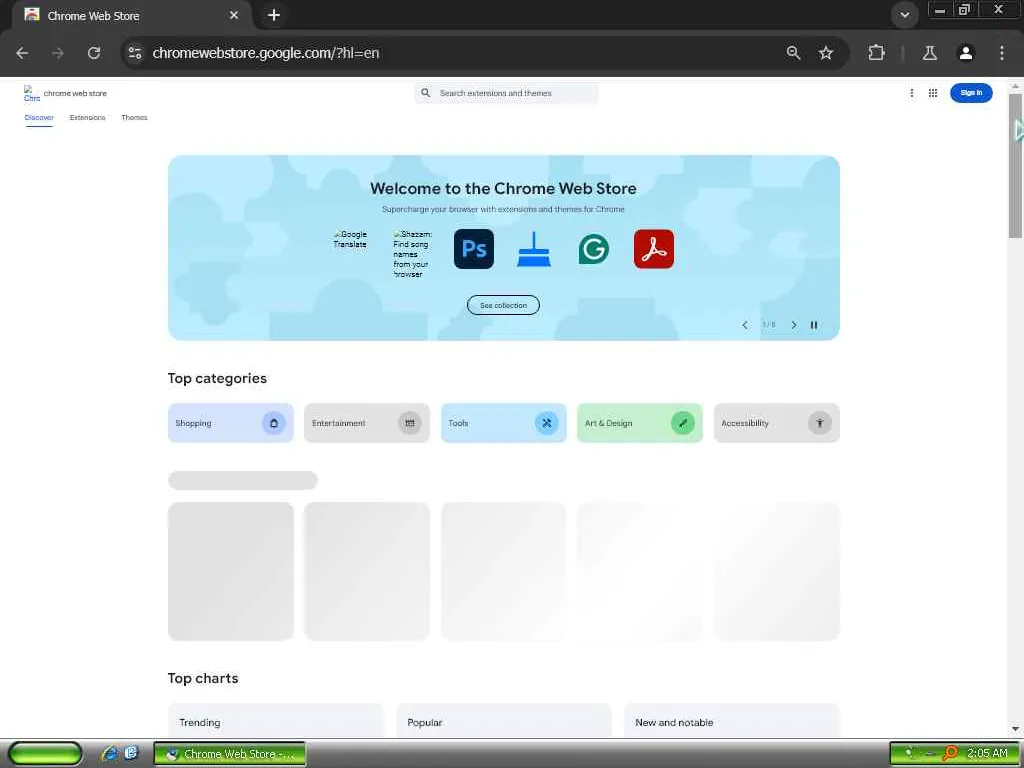The height and width of the screenshot is (768, 1024).
Task: Open the Google apps grid icon
Action: (x=933, y=93)
